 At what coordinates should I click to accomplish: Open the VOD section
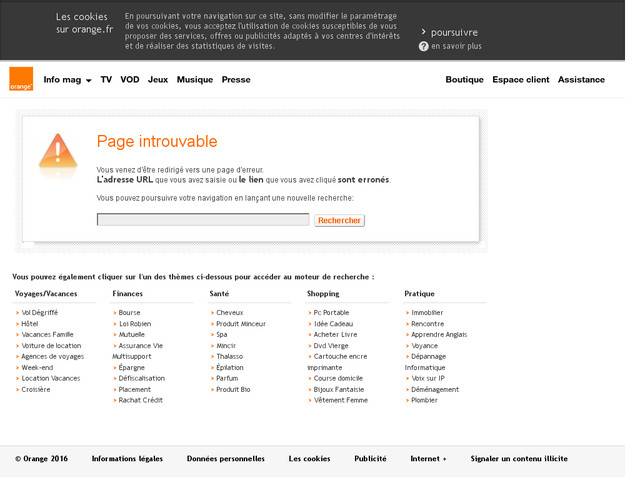click(130, 80)
